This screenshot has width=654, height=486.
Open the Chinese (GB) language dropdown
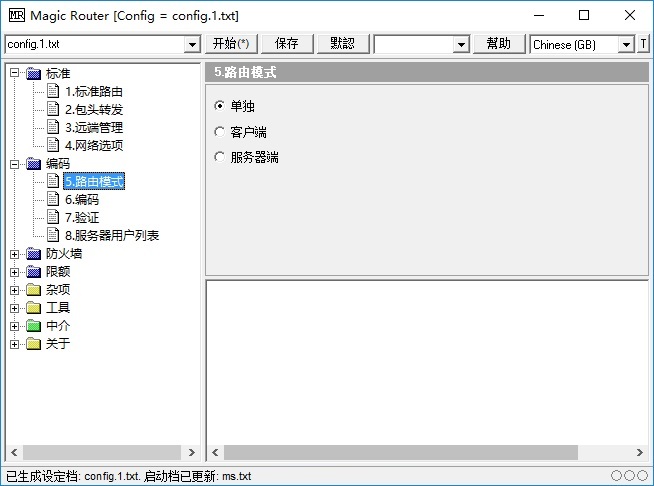(x=626, y=45)
